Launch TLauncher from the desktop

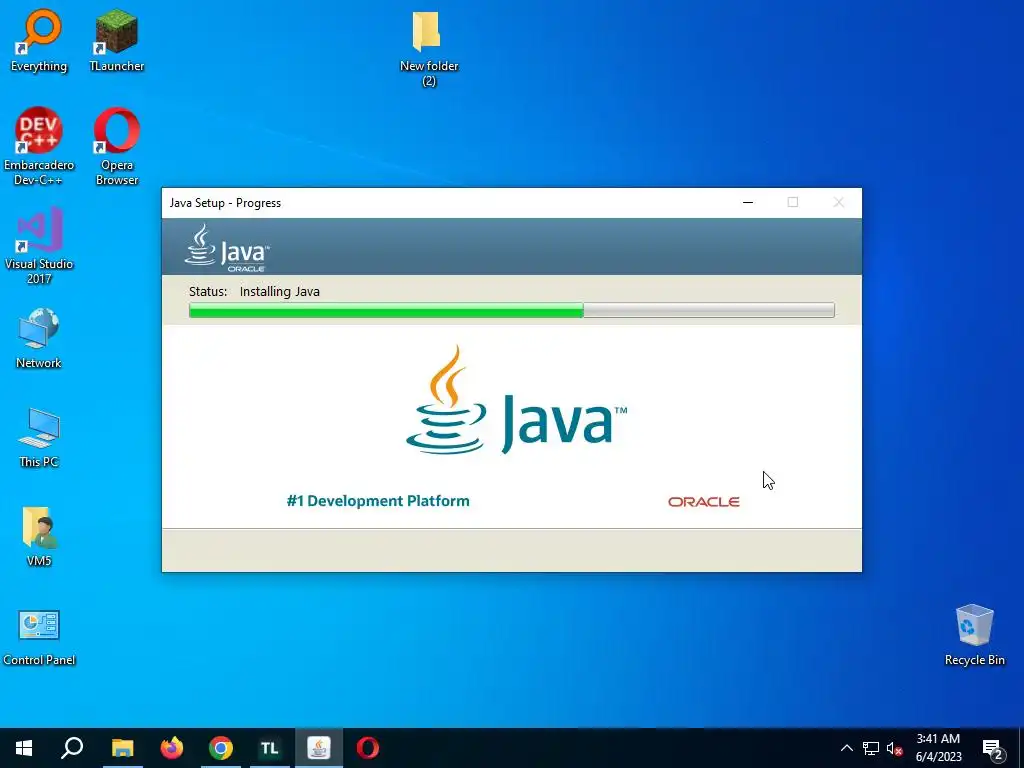(x=116, y=39)
